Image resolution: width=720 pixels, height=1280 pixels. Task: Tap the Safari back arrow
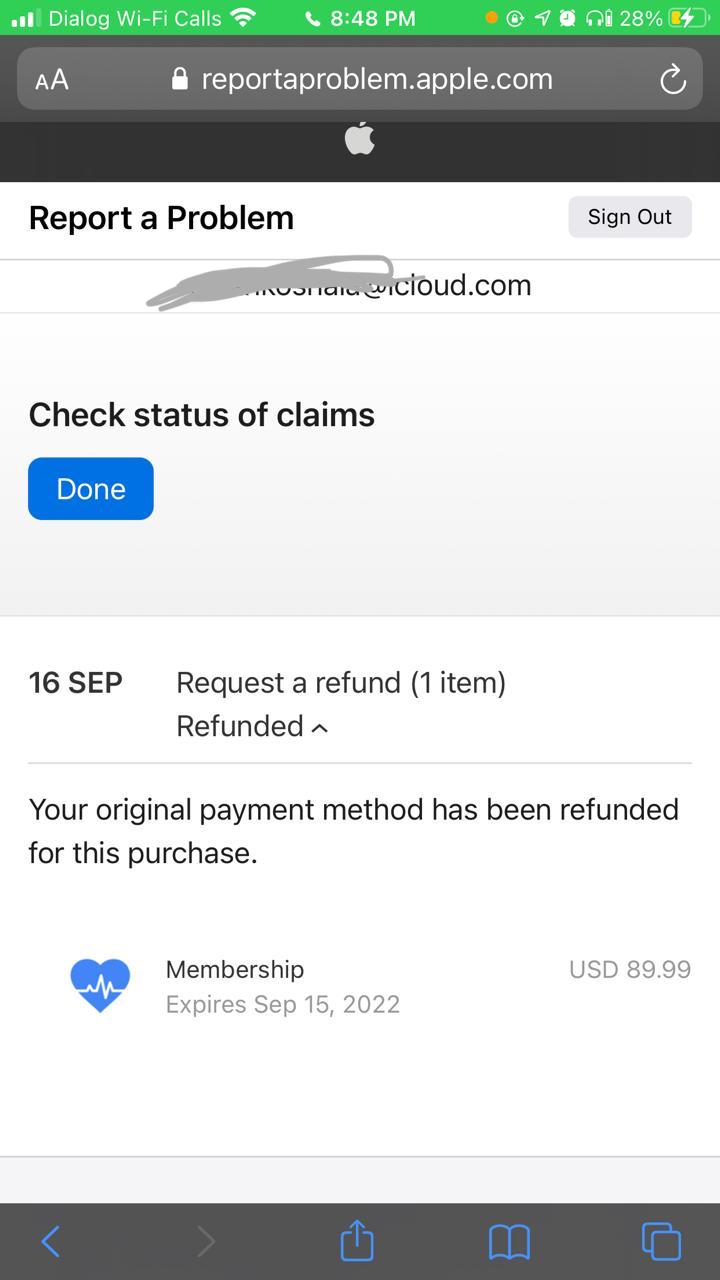(51, 1241)
